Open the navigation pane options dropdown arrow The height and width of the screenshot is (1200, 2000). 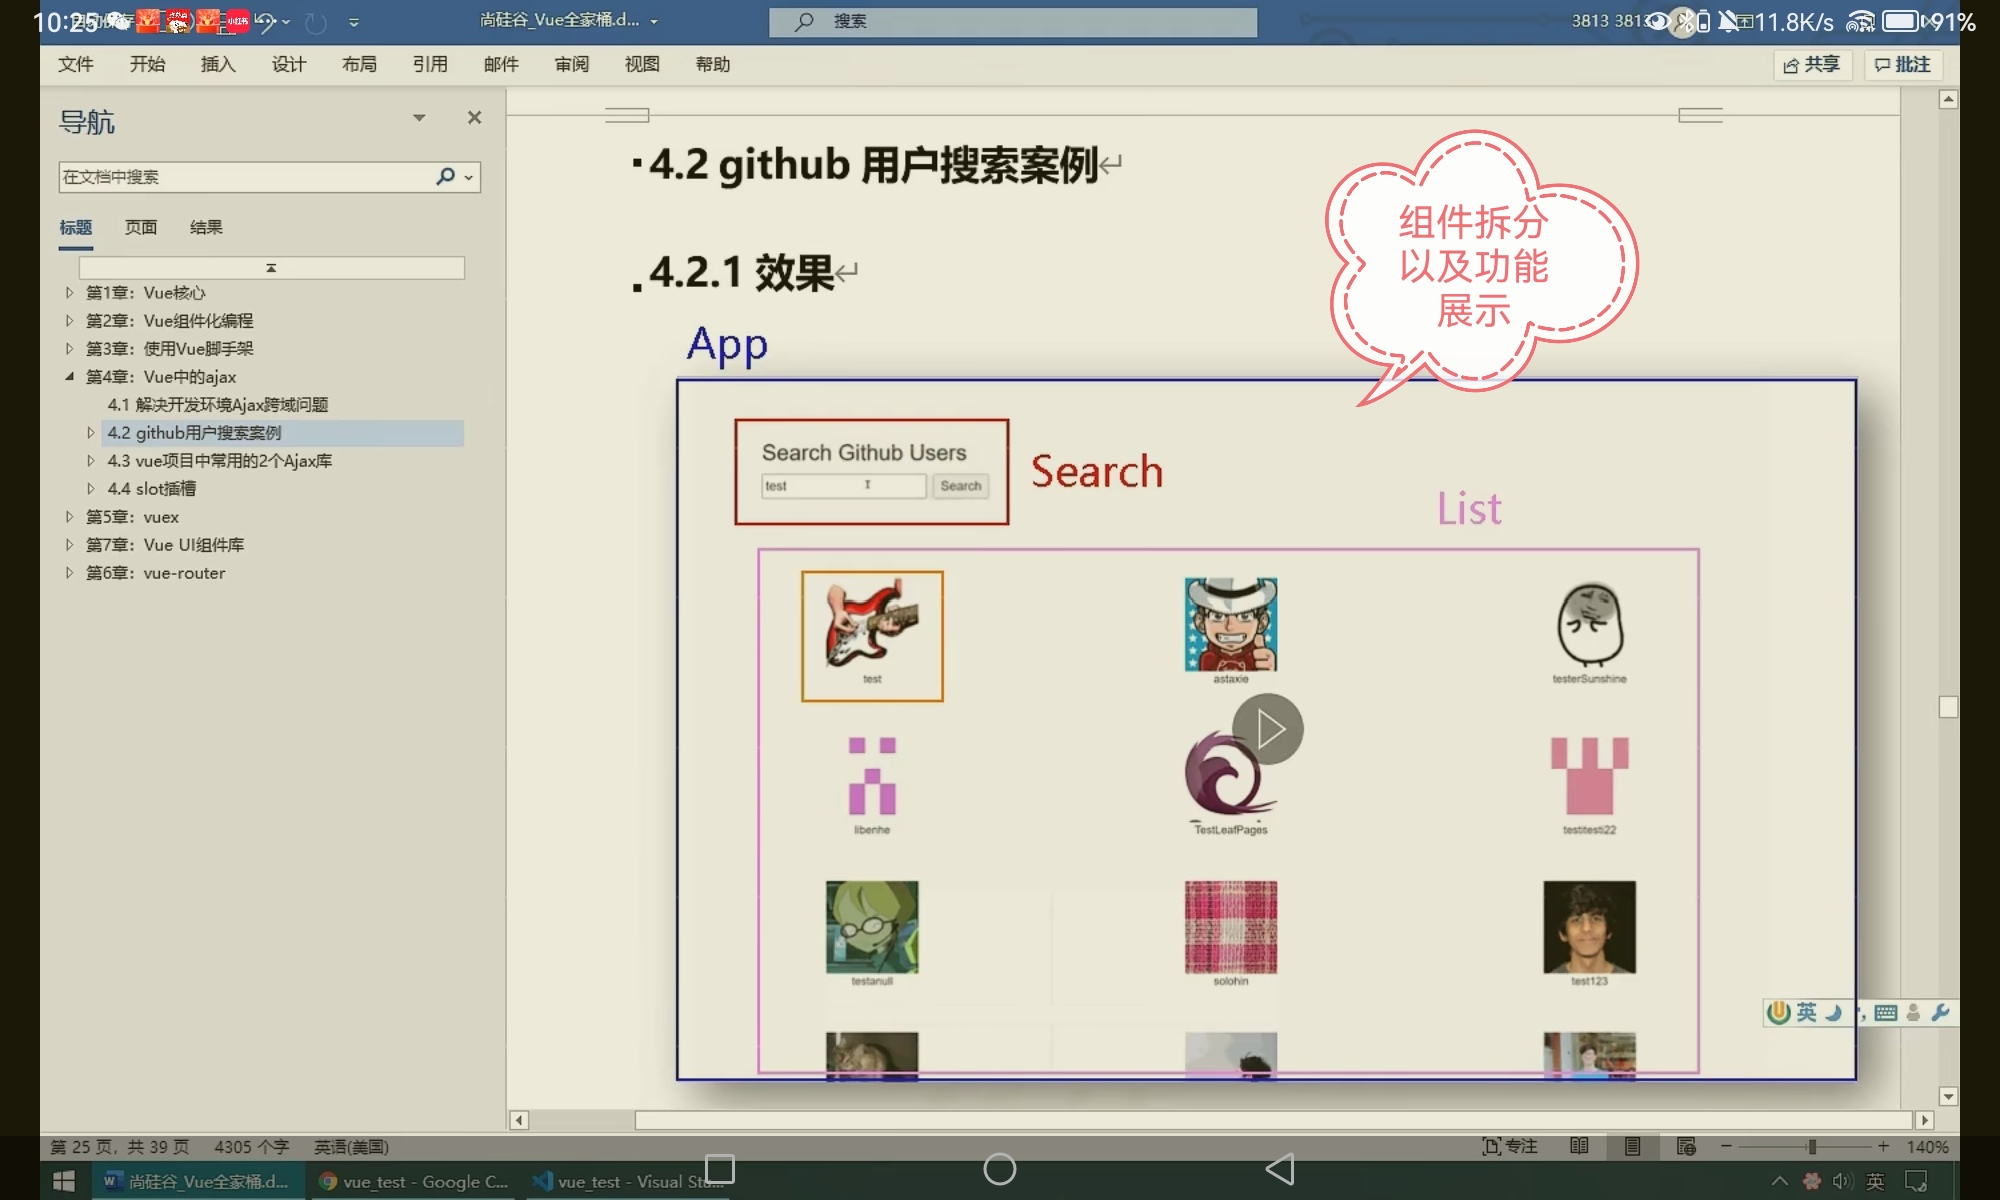419,118
